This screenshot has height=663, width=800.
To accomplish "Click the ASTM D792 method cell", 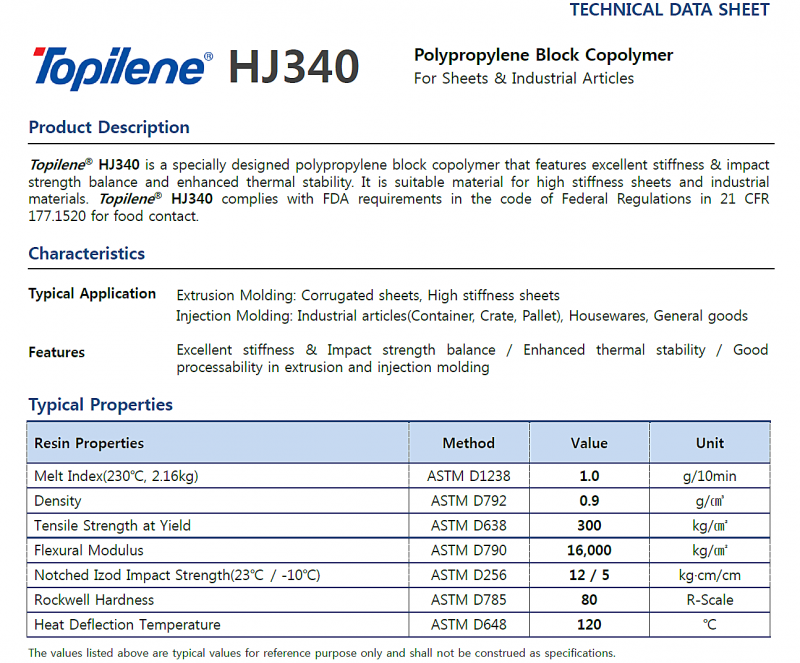I will pyautogui.click(x=468, y=501).
